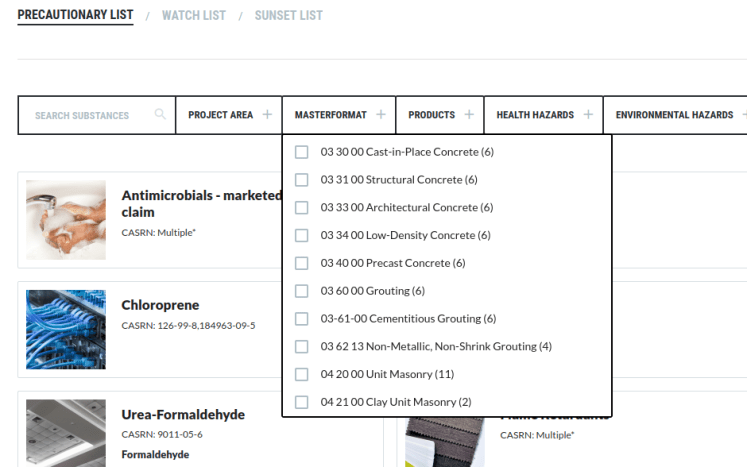Select 03 60 00 Grouting checkbox
747x467 pixels.
302,291
